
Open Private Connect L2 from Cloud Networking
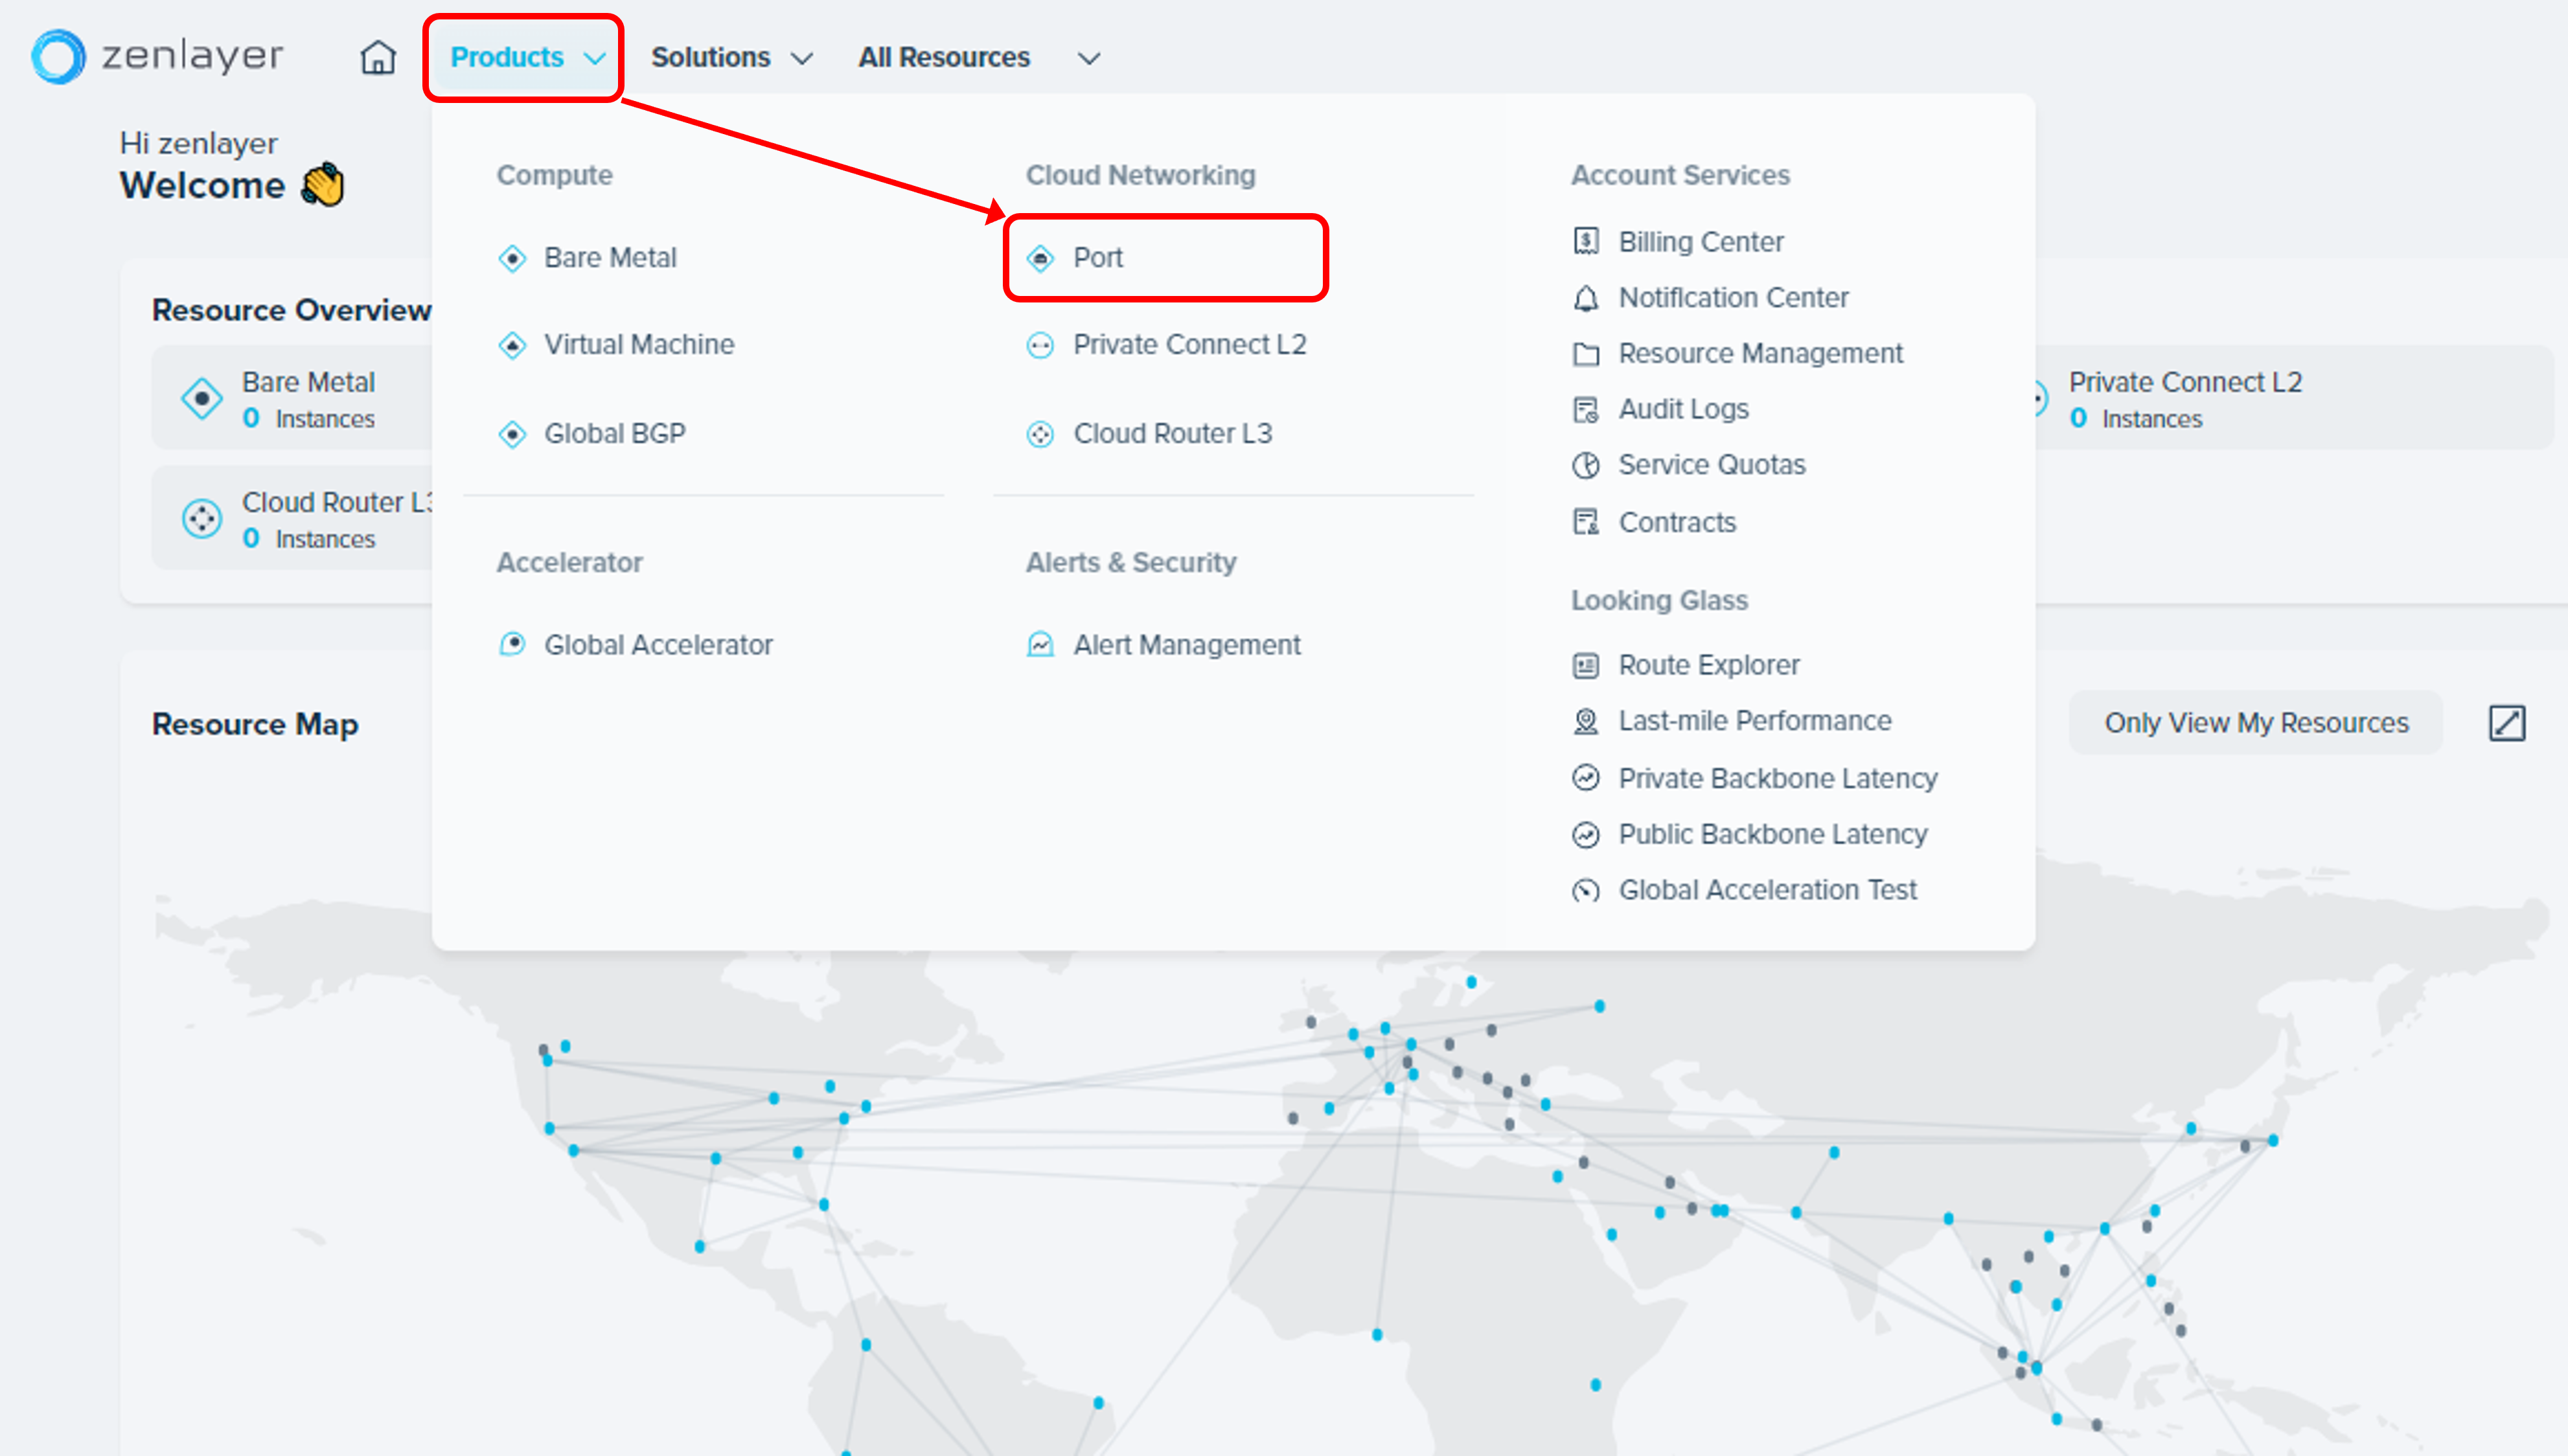(1189, 345)
